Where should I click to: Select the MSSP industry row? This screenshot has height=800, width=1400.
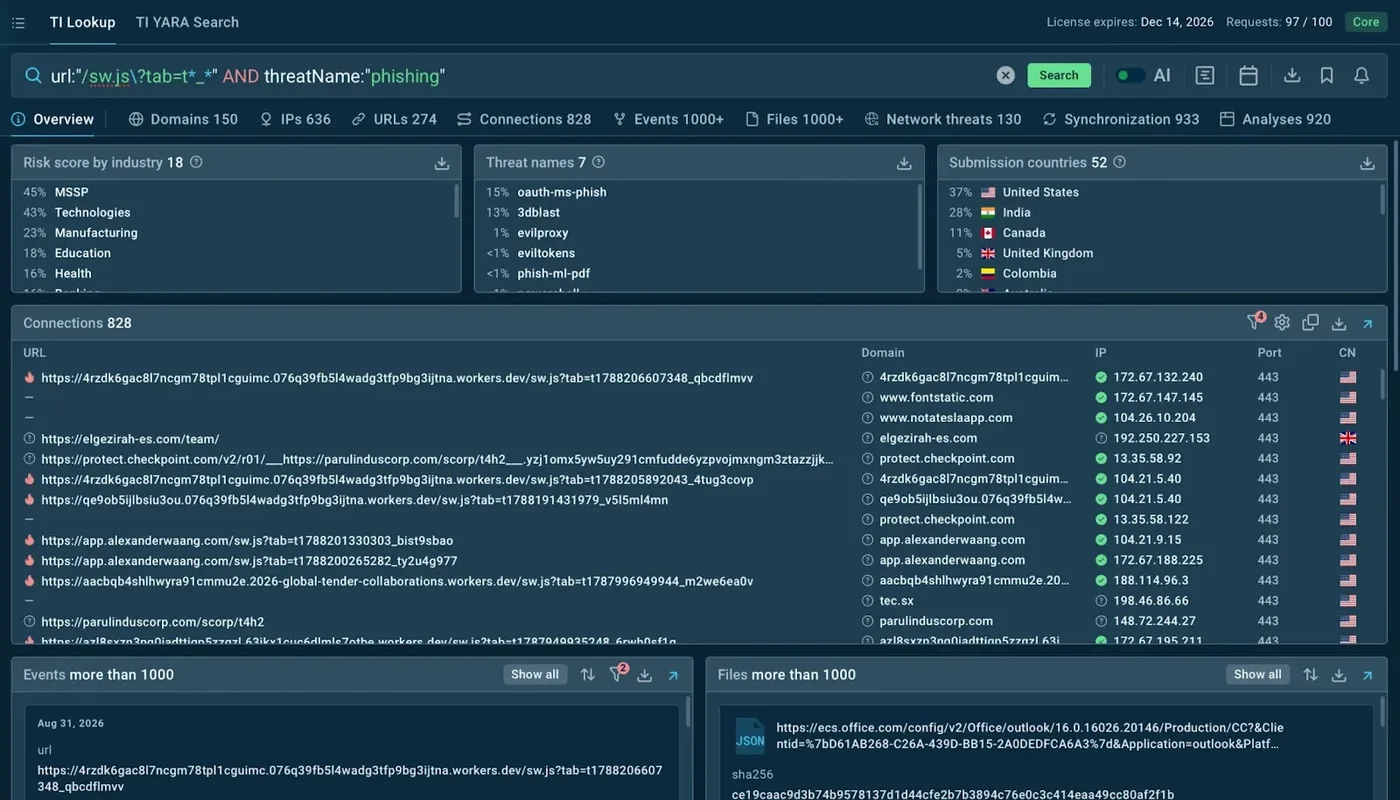pyautogui.click(x=71, y=192)
